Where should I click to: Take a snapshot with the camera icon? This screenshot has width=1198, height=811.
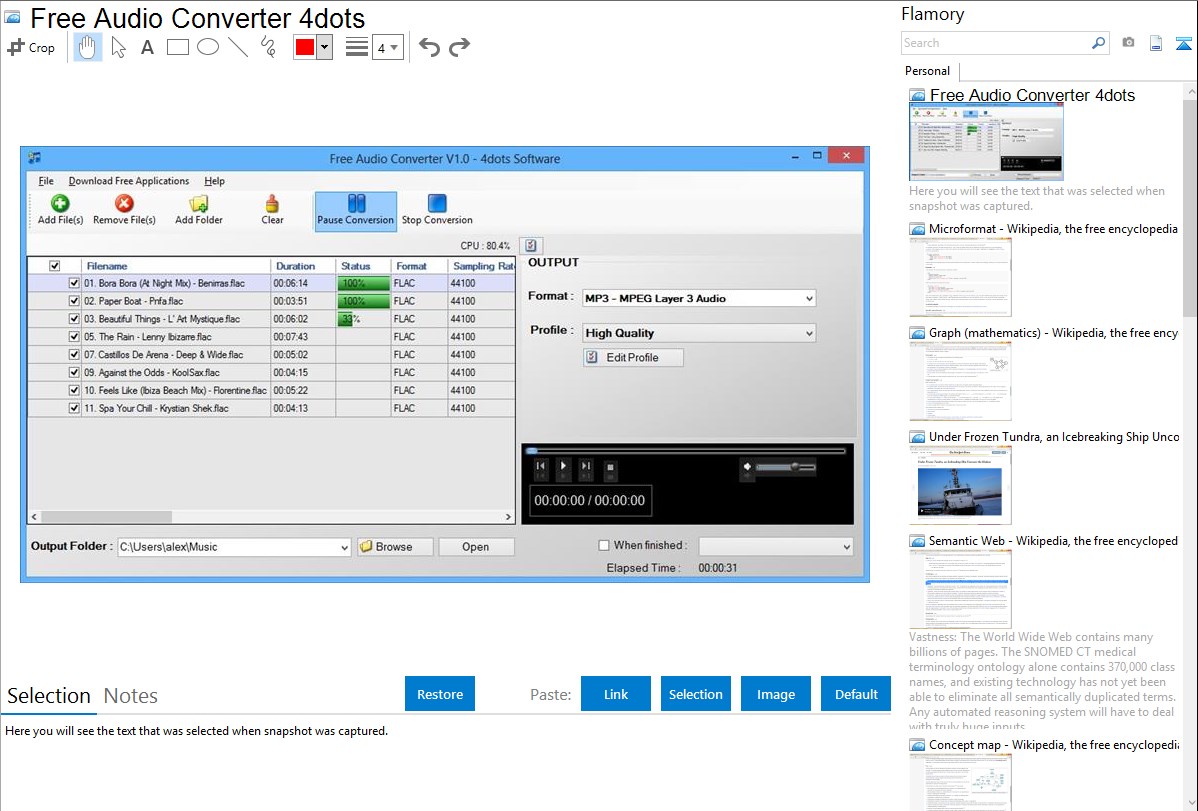click(x=1128, y=43)
